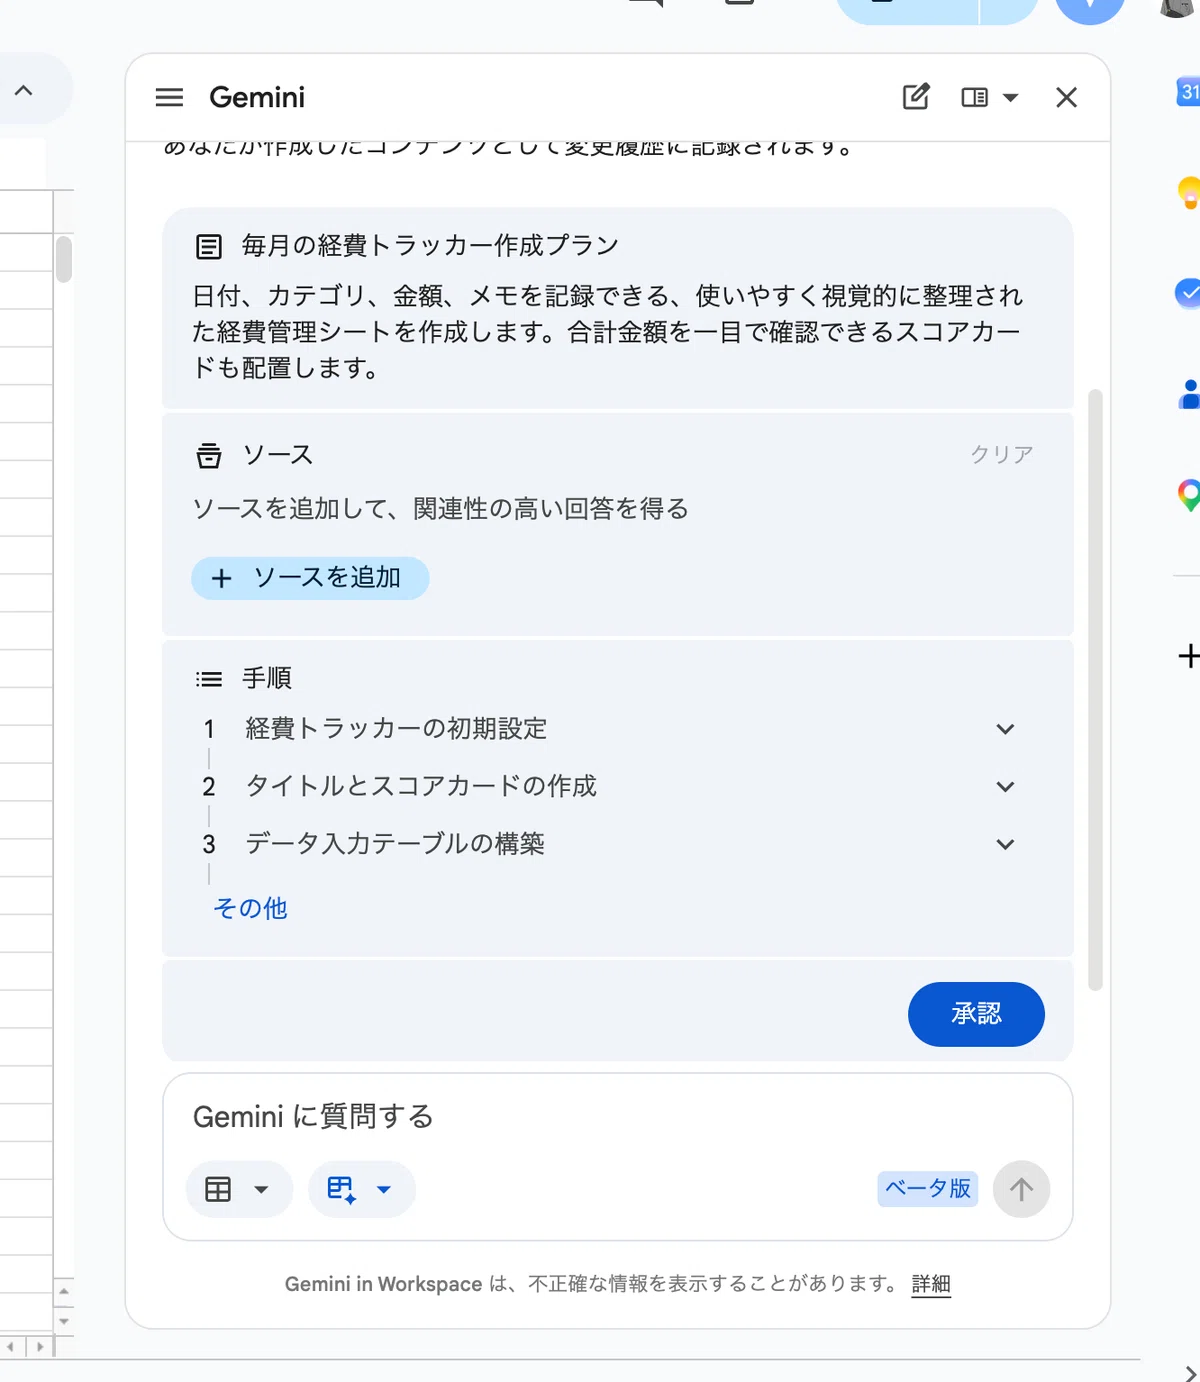Click the sheet scroll right arrow
1200x1382 pixels.
[40, 1347]
